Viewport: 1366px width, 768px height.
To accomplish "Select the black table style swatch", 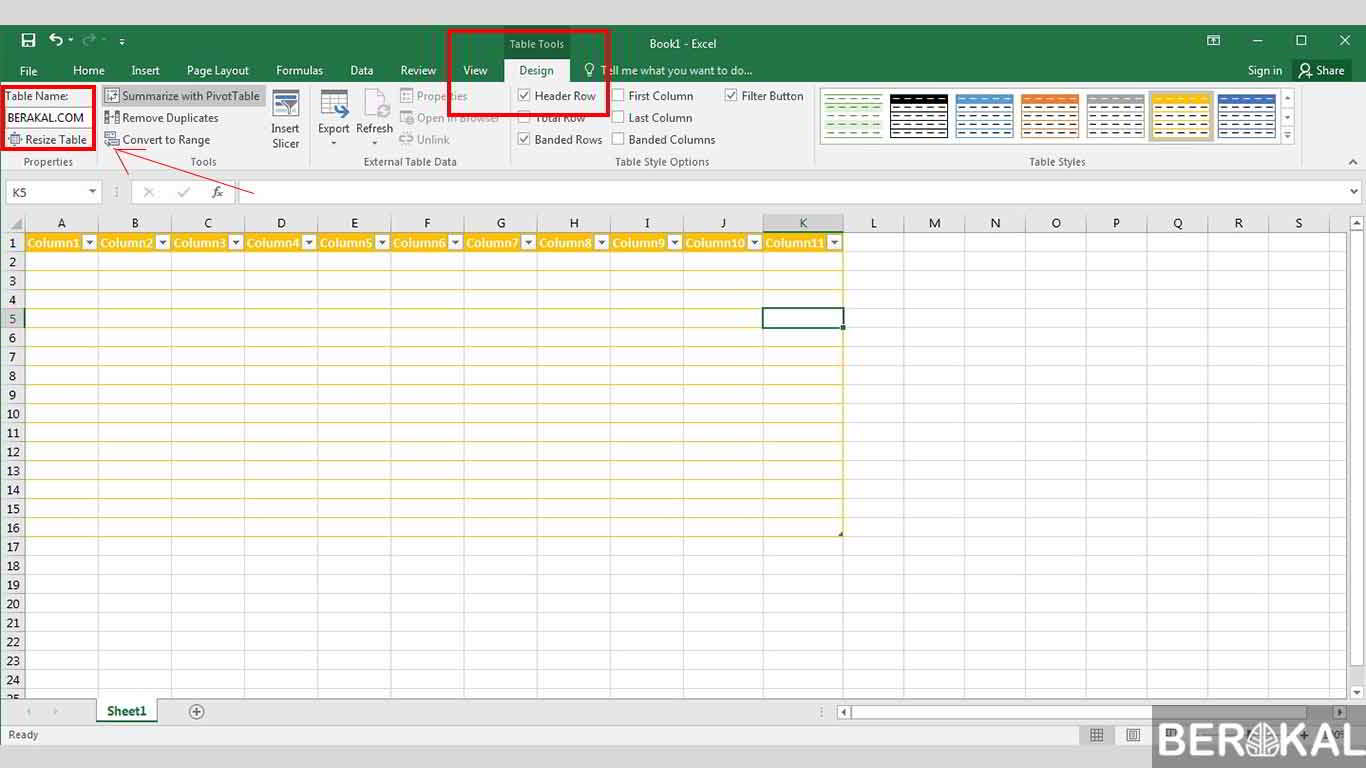I will 918,116.
